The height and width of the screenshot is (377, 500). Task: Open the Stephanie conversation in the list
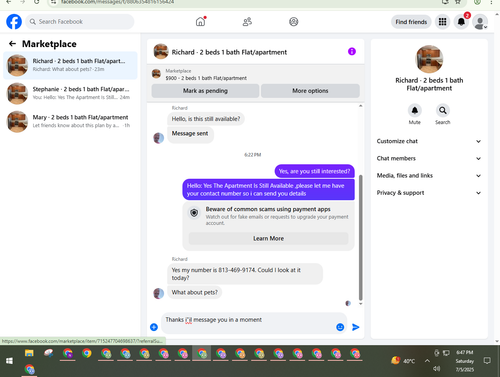tap(70, 93)
